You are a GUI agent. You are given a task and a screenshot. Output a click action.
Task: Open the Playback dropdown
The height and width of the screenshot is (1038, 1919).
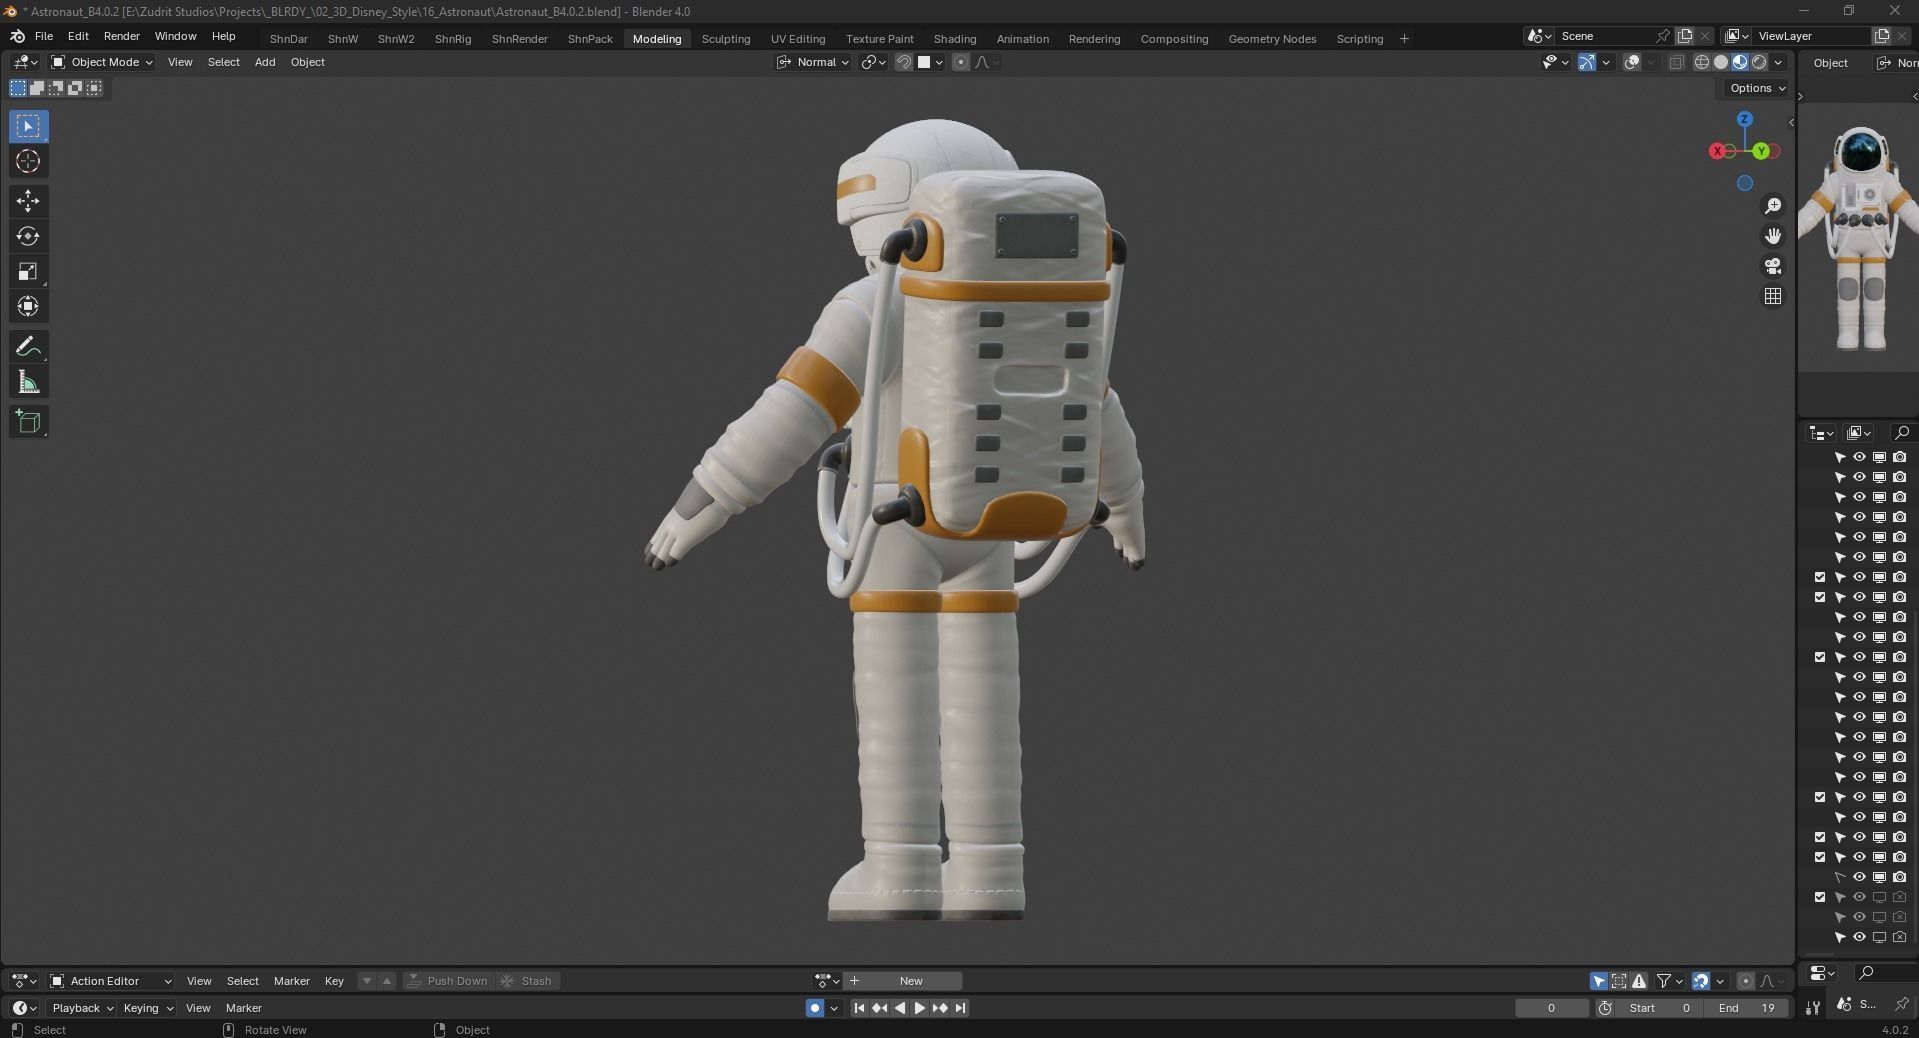82,1008
